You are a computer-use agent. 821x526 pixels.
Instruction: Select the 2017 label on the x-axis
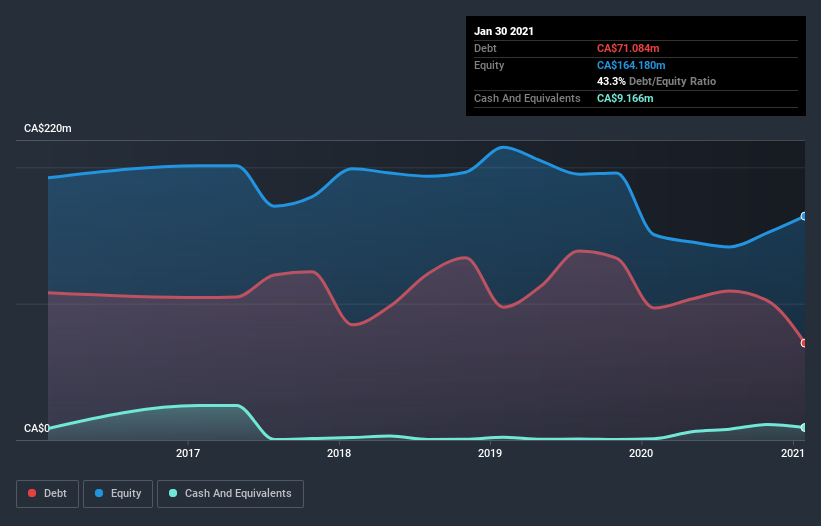[188, 453]
